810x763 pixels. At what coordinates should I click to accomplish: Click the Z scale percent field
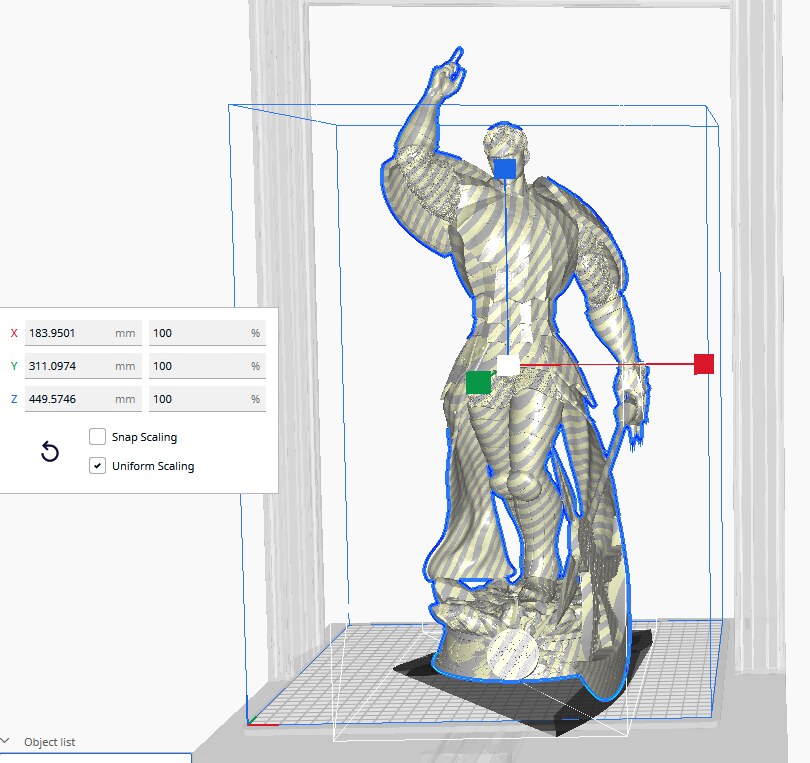pyautogui.click(x=207, y=399)
